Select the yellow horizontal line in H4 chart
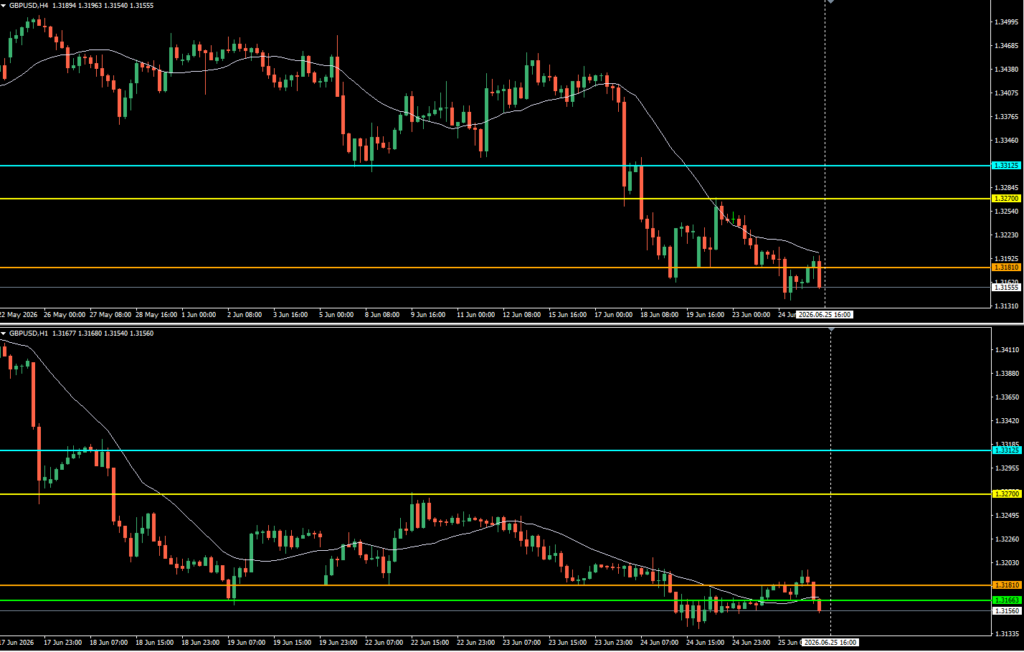1024x652 pixels. tap(495, 199)
